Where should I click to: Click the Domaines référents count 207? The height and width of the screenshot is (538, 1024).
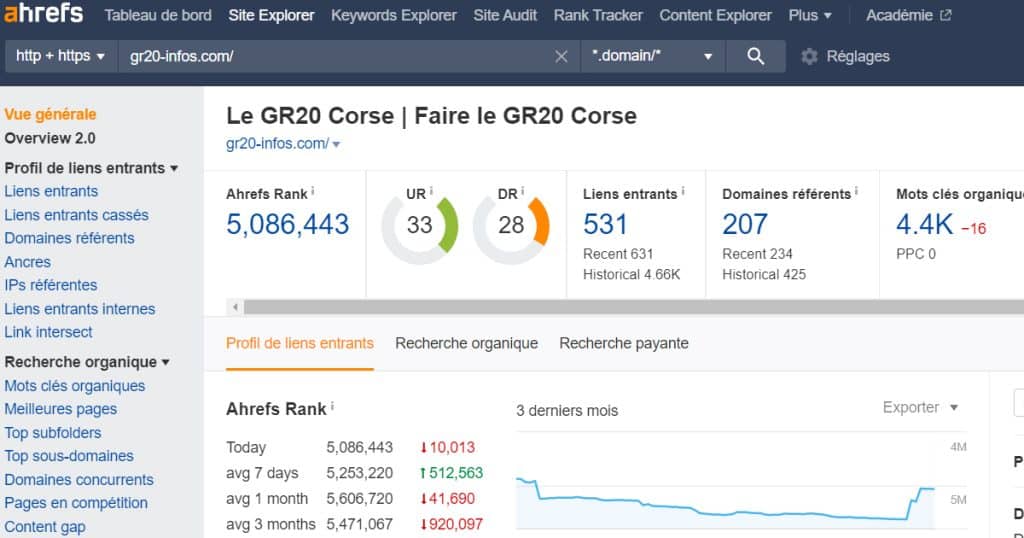pos(744,225)
